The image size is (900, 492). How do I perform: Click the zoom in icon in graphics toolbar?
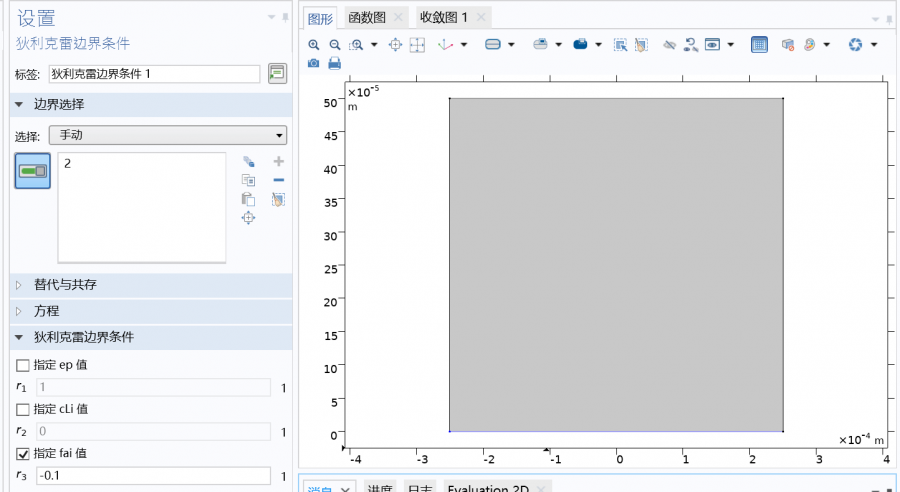[314, 45]
